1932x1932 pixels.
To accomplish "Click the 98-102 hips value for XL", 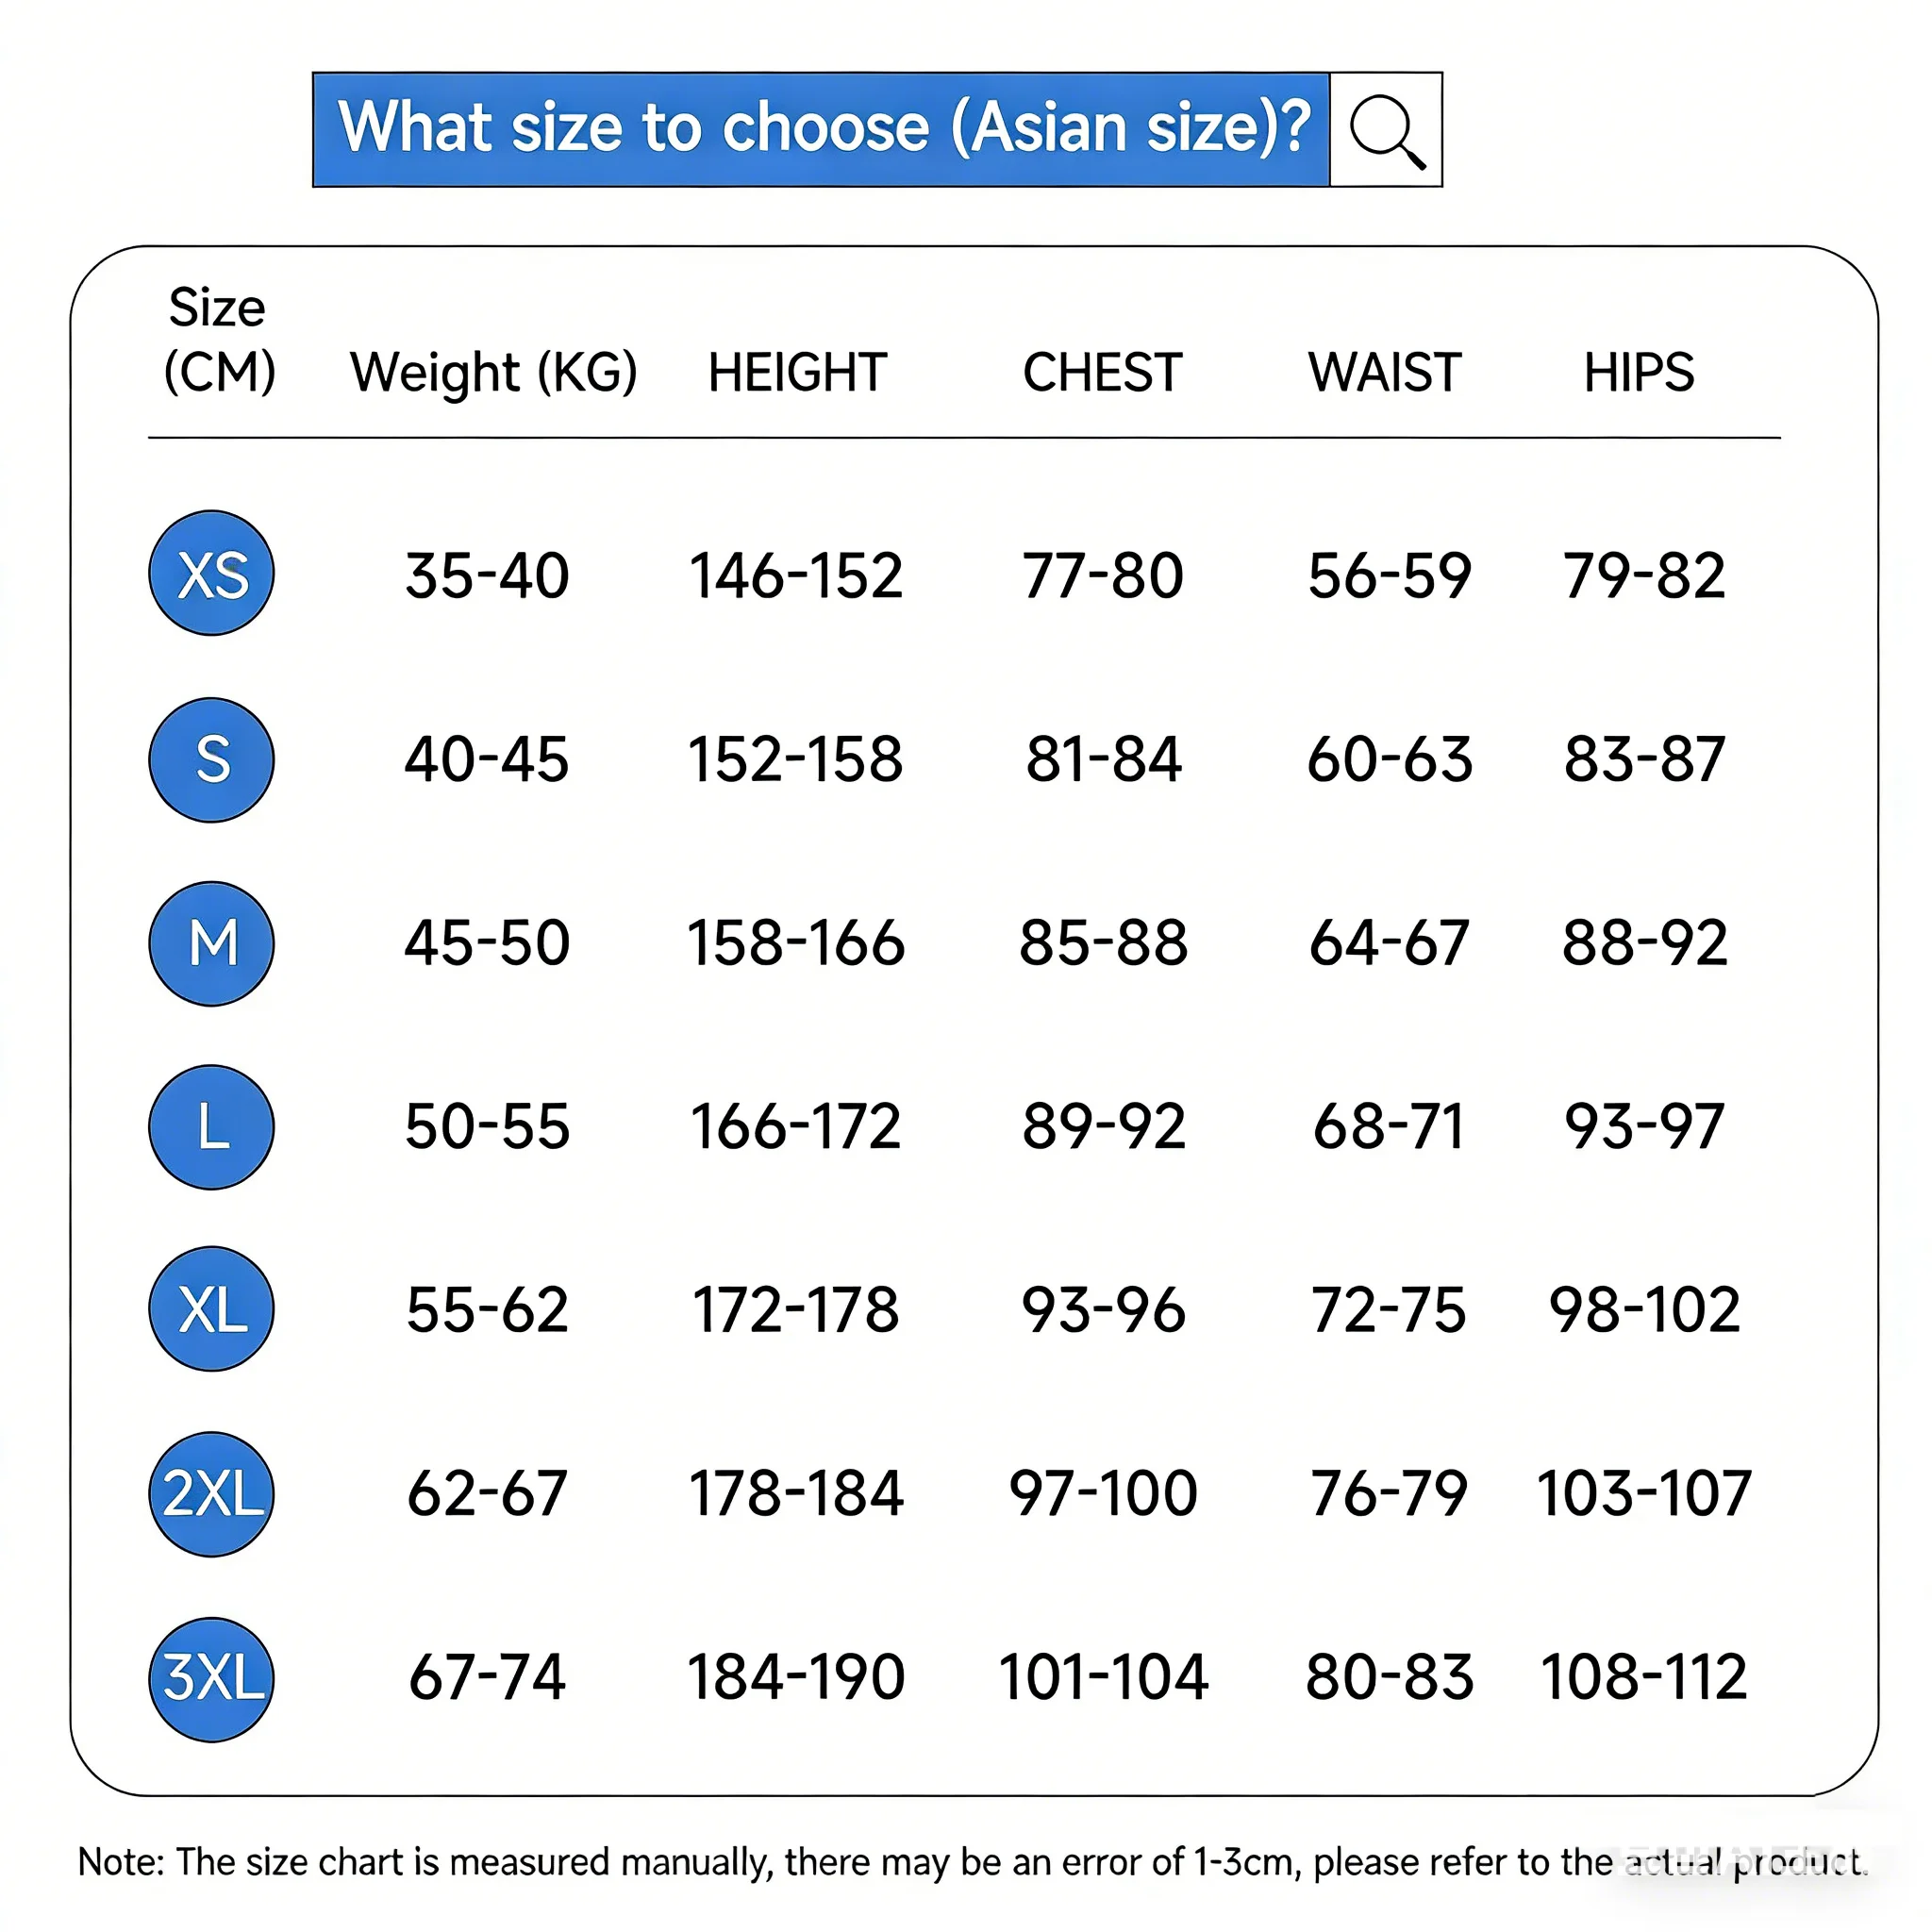I will (1644, 1310).
